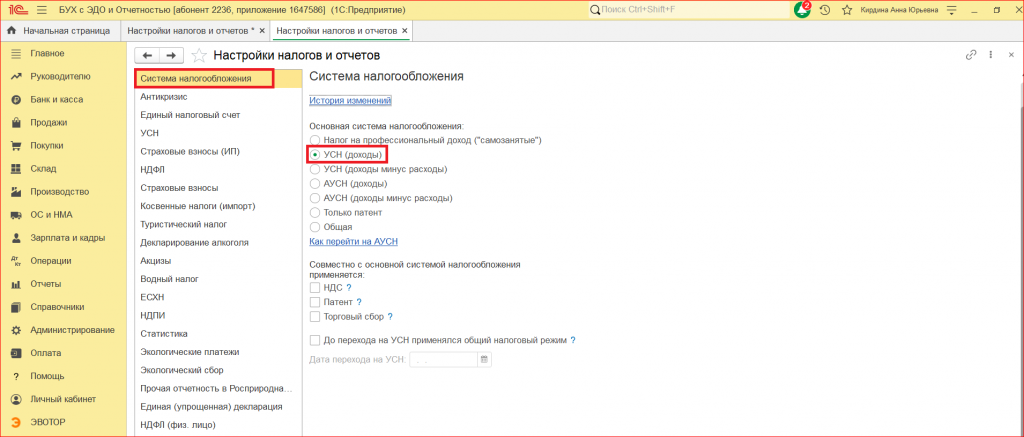Image resolution: width=1024 pixels, height=437 pixels.
Task: Open Как перейти на АУСН link
Action: 353,242
